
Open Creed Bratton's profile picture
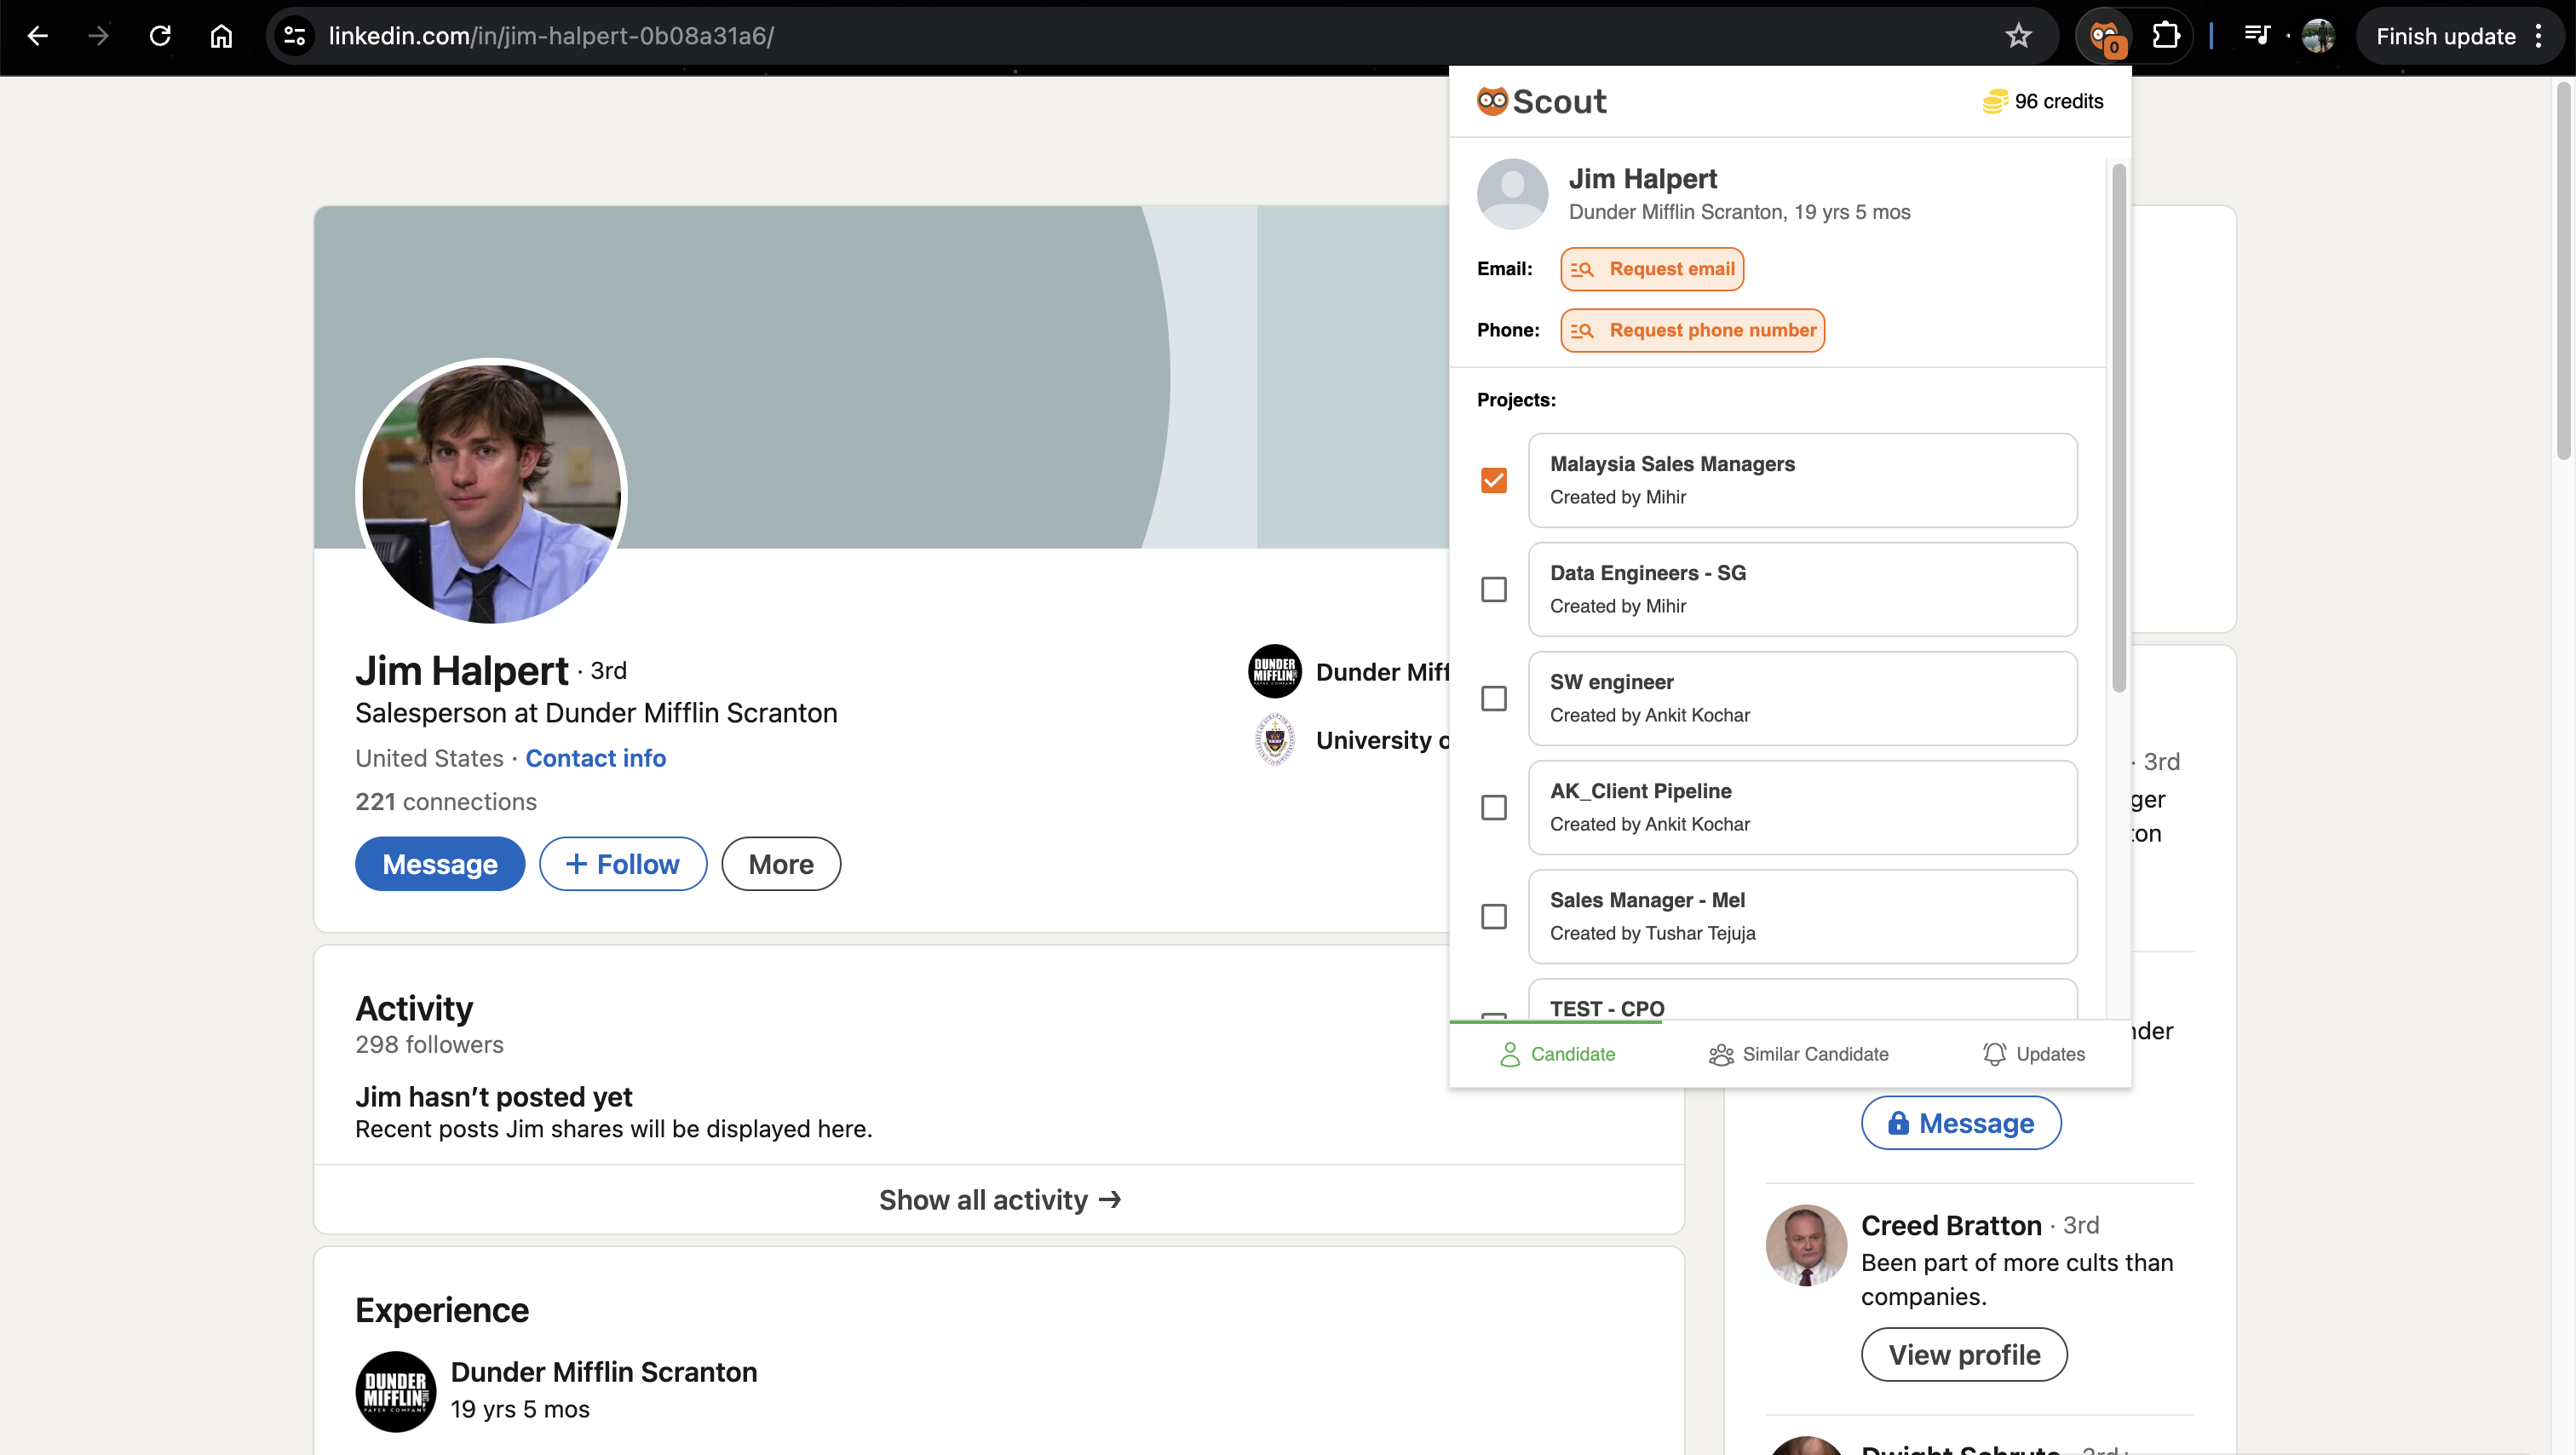click(1806, 1245)
